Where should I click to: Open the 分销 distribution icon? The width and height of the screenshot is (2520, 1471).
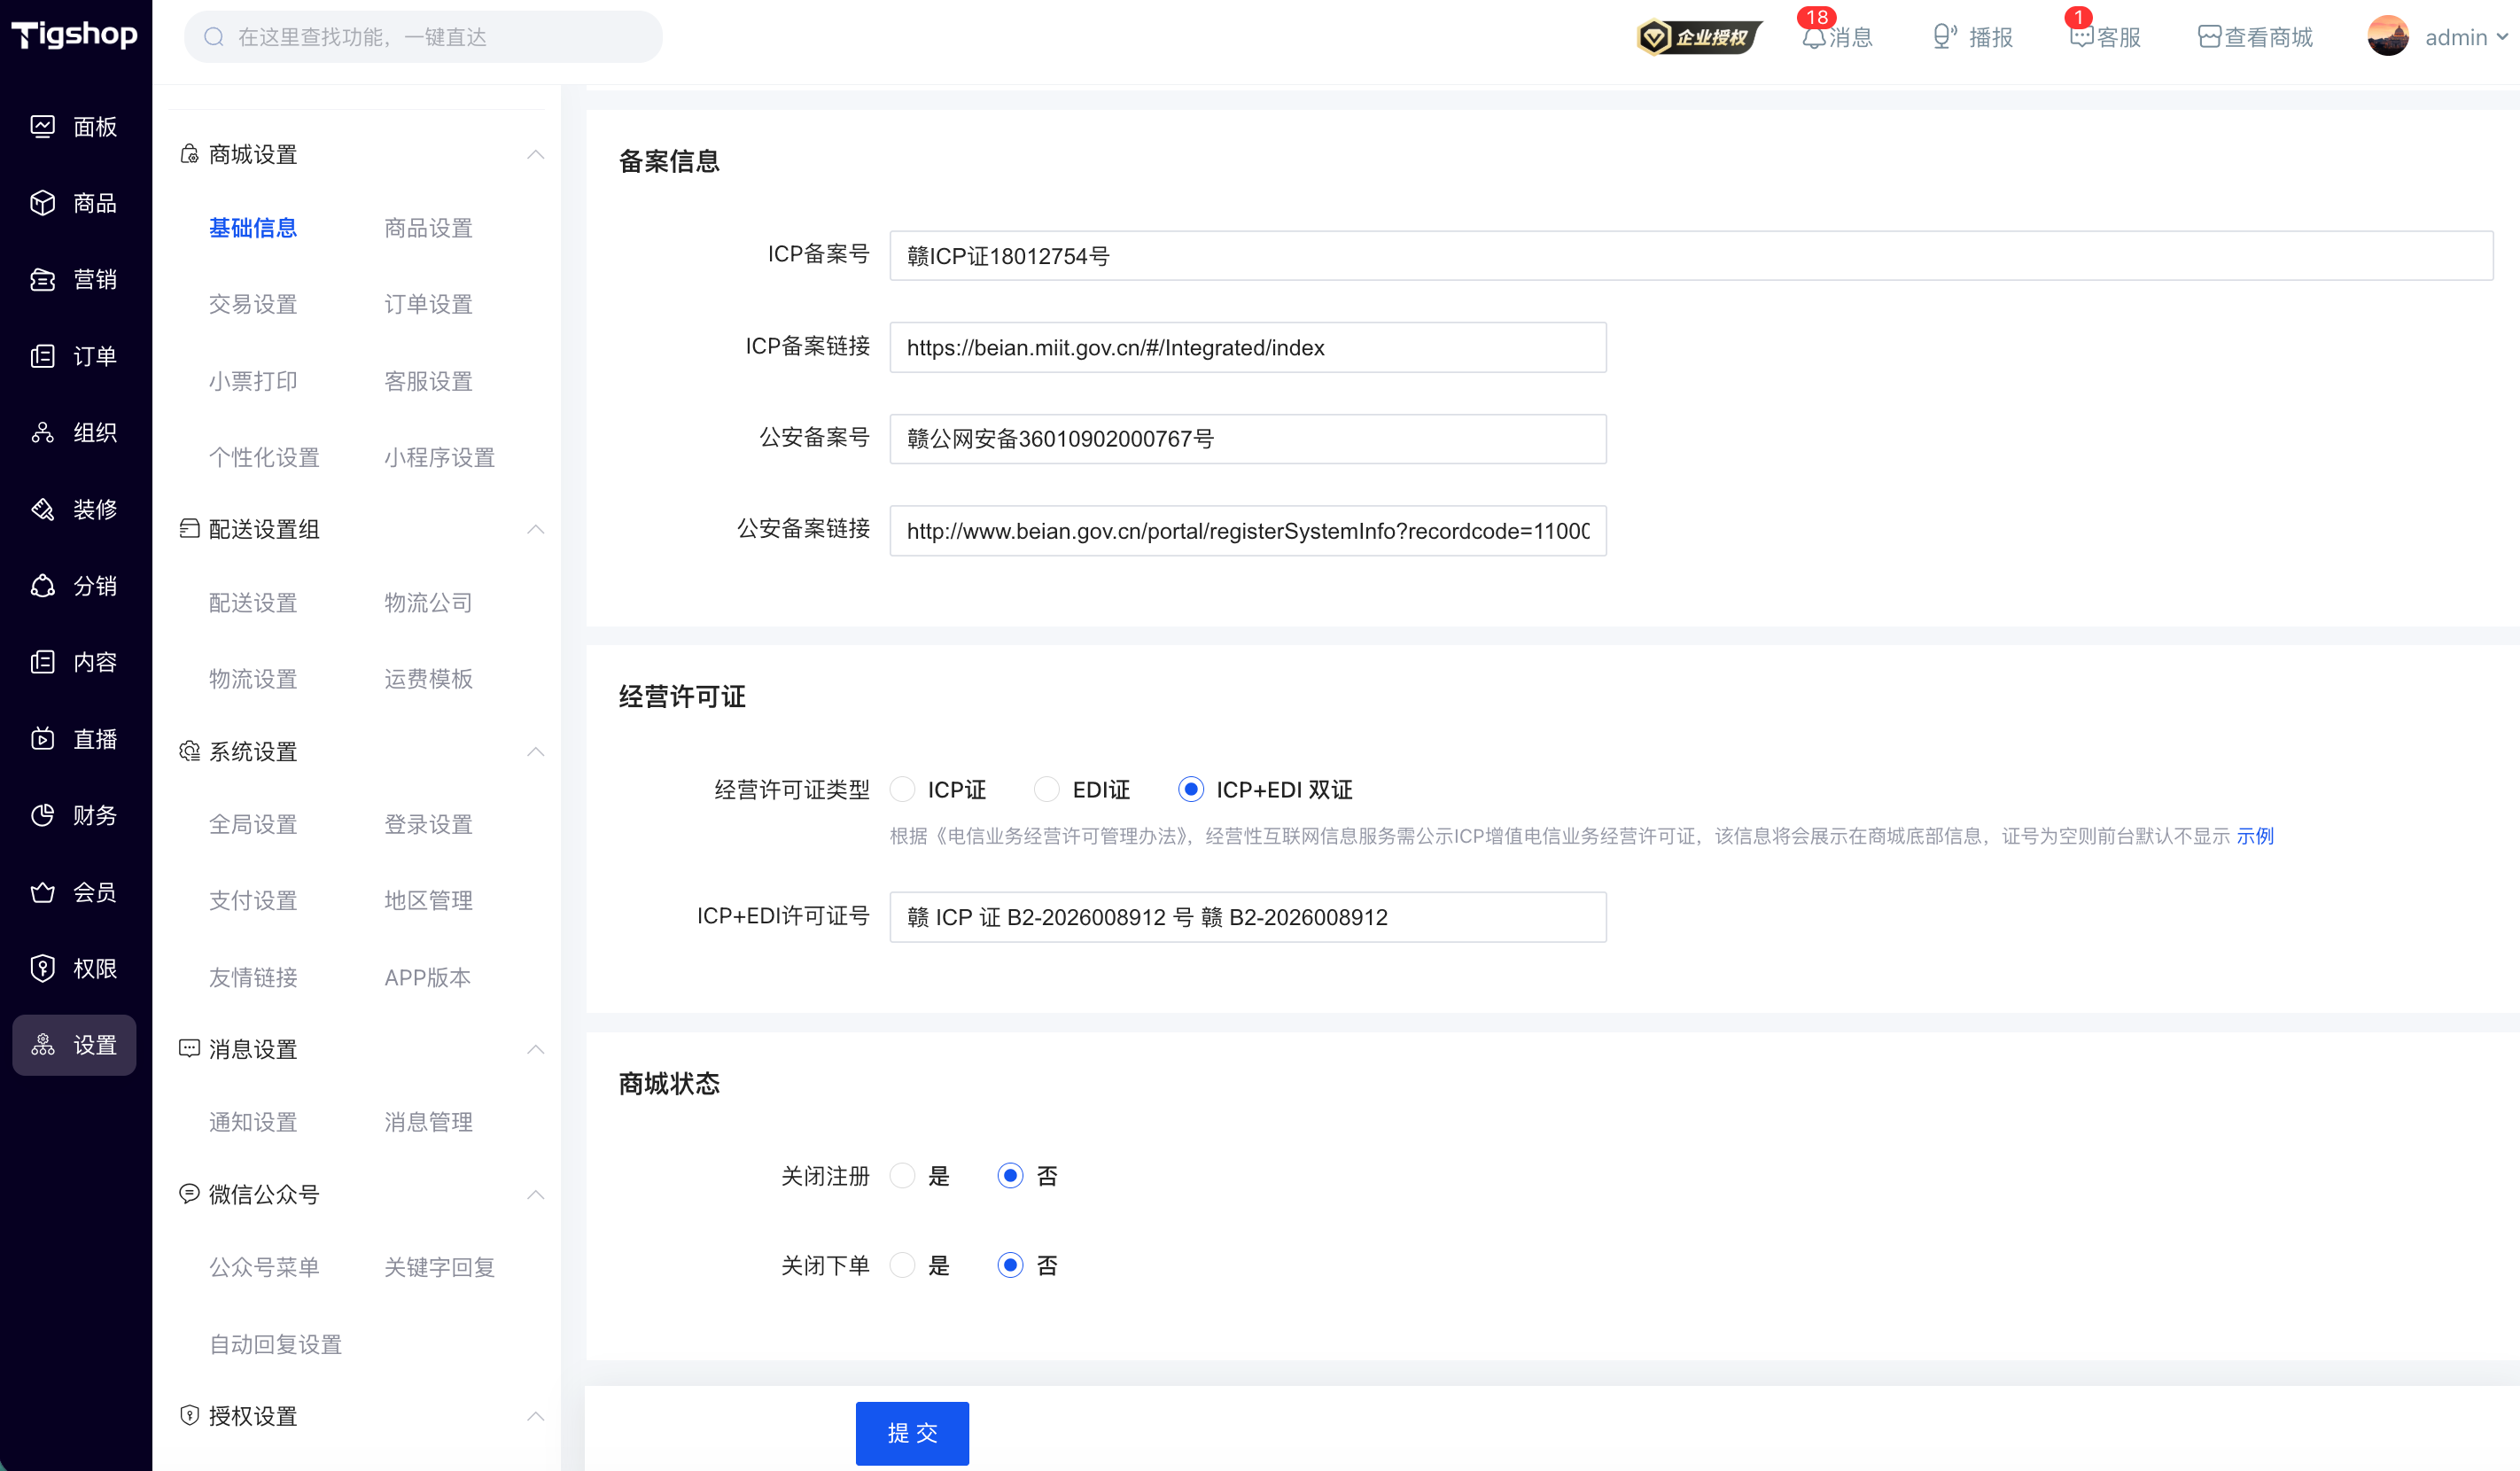pyautogui.click(x=42, y=585)
